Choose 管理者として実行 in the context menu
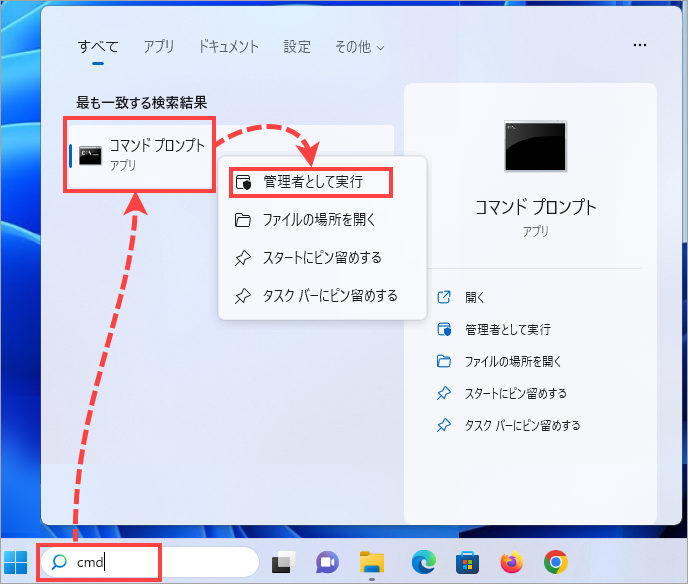 pos(311,182)
